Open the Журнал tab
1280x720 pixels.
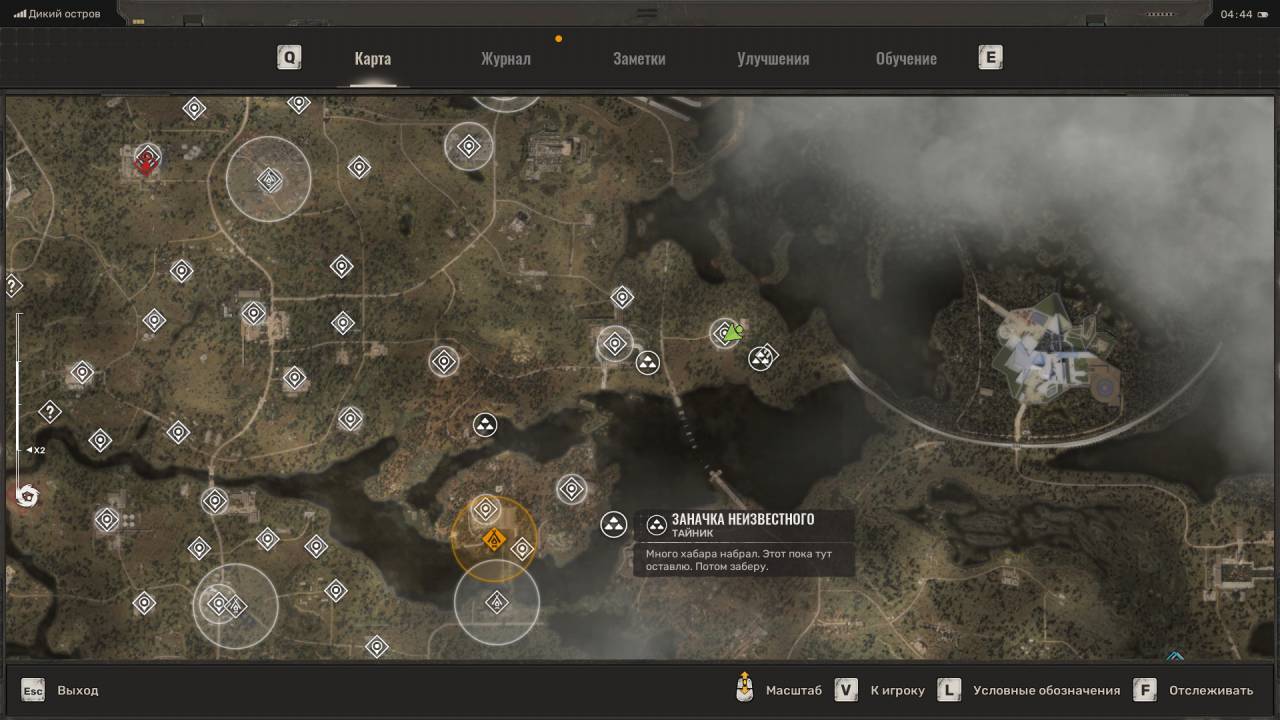pos(505,58)
